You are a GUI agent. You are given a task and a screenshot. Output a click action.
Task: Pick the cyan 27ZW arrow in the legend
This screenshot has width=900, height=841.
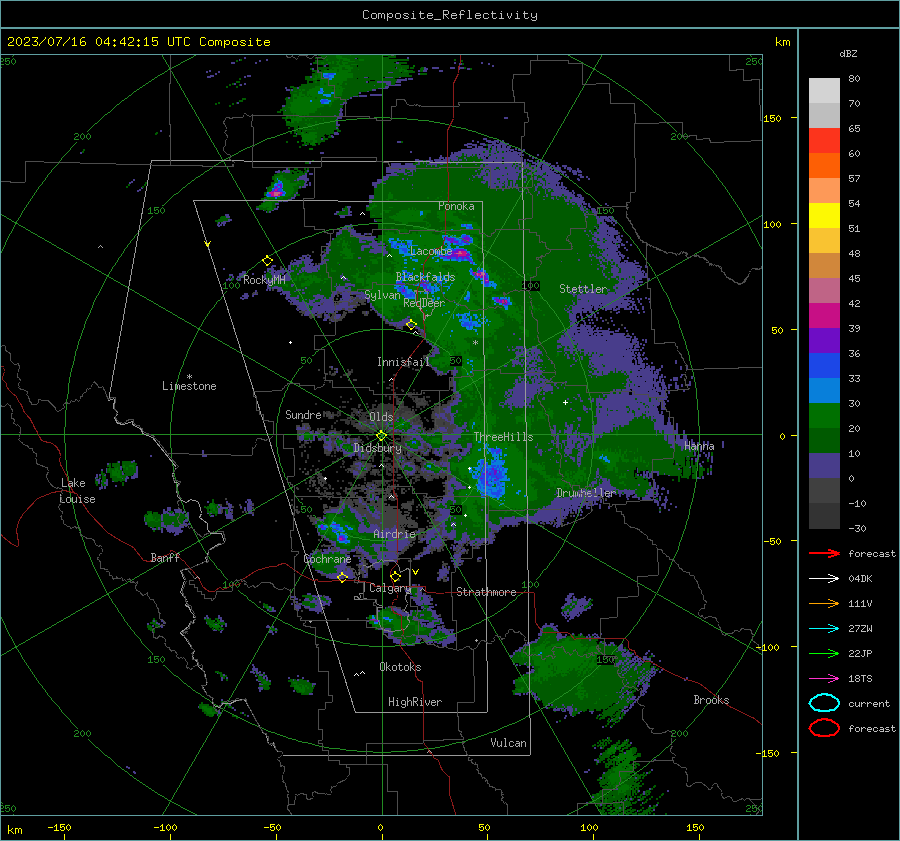[x=824, y=628]
